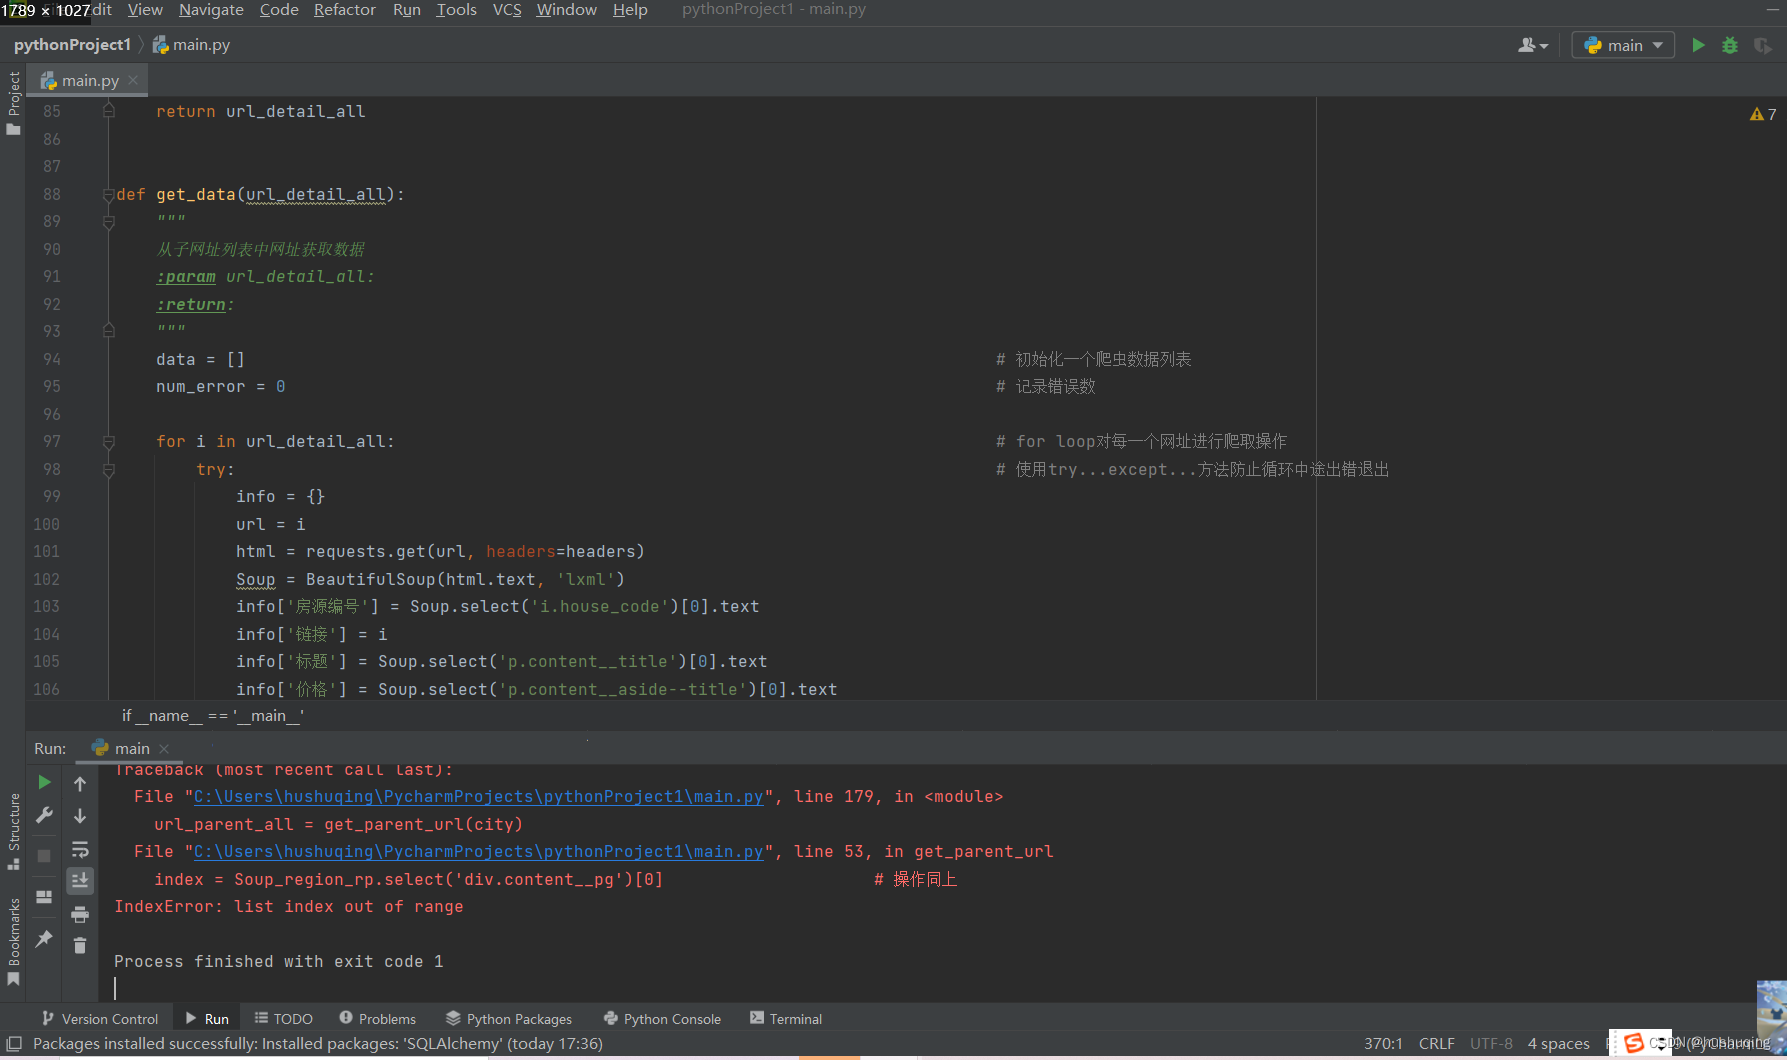
Task: Open line 53 traceback file link
Action: point(478,852)
